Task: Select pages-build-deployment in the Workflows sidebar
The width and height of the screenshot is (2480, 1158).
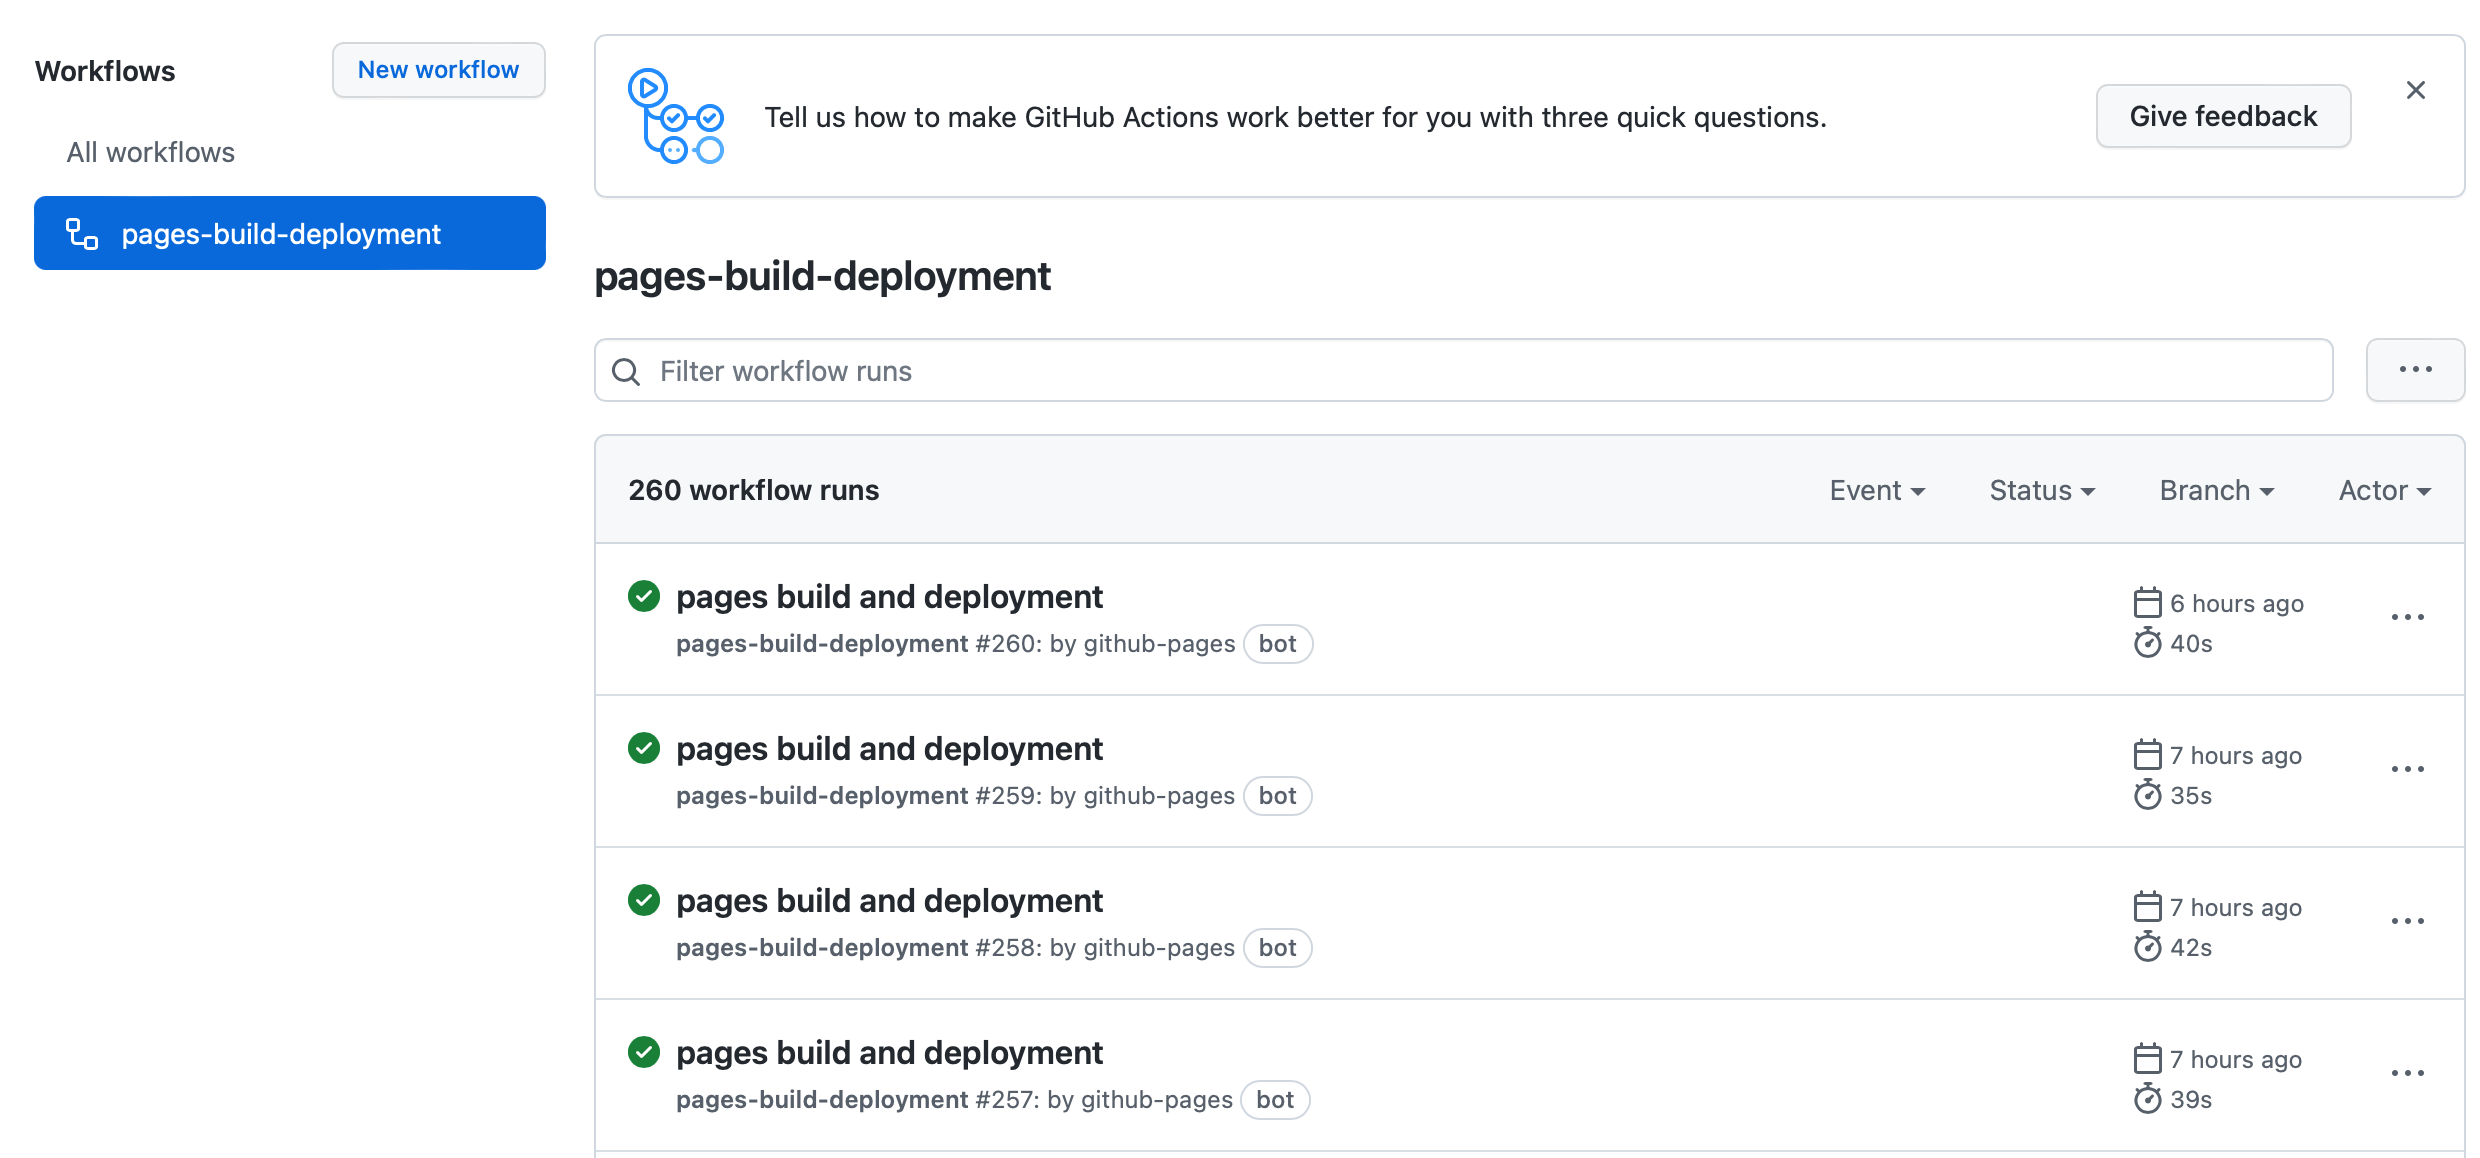Action: [280, 233]
